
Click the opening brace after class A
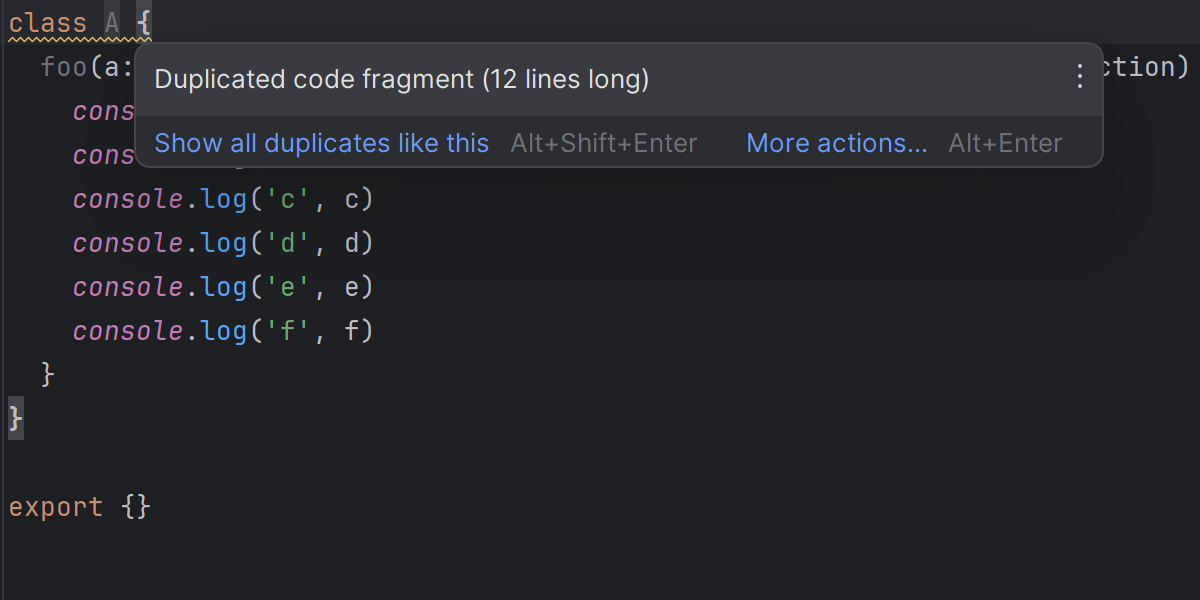pos(144,23)
